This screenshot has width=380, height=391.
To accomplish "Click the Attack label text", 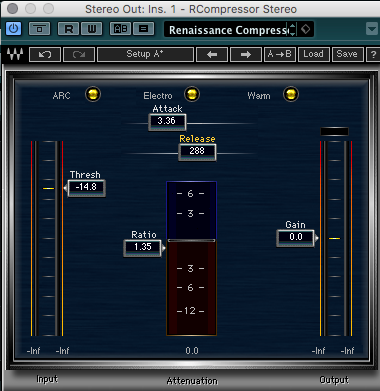I will coord(167,109).
